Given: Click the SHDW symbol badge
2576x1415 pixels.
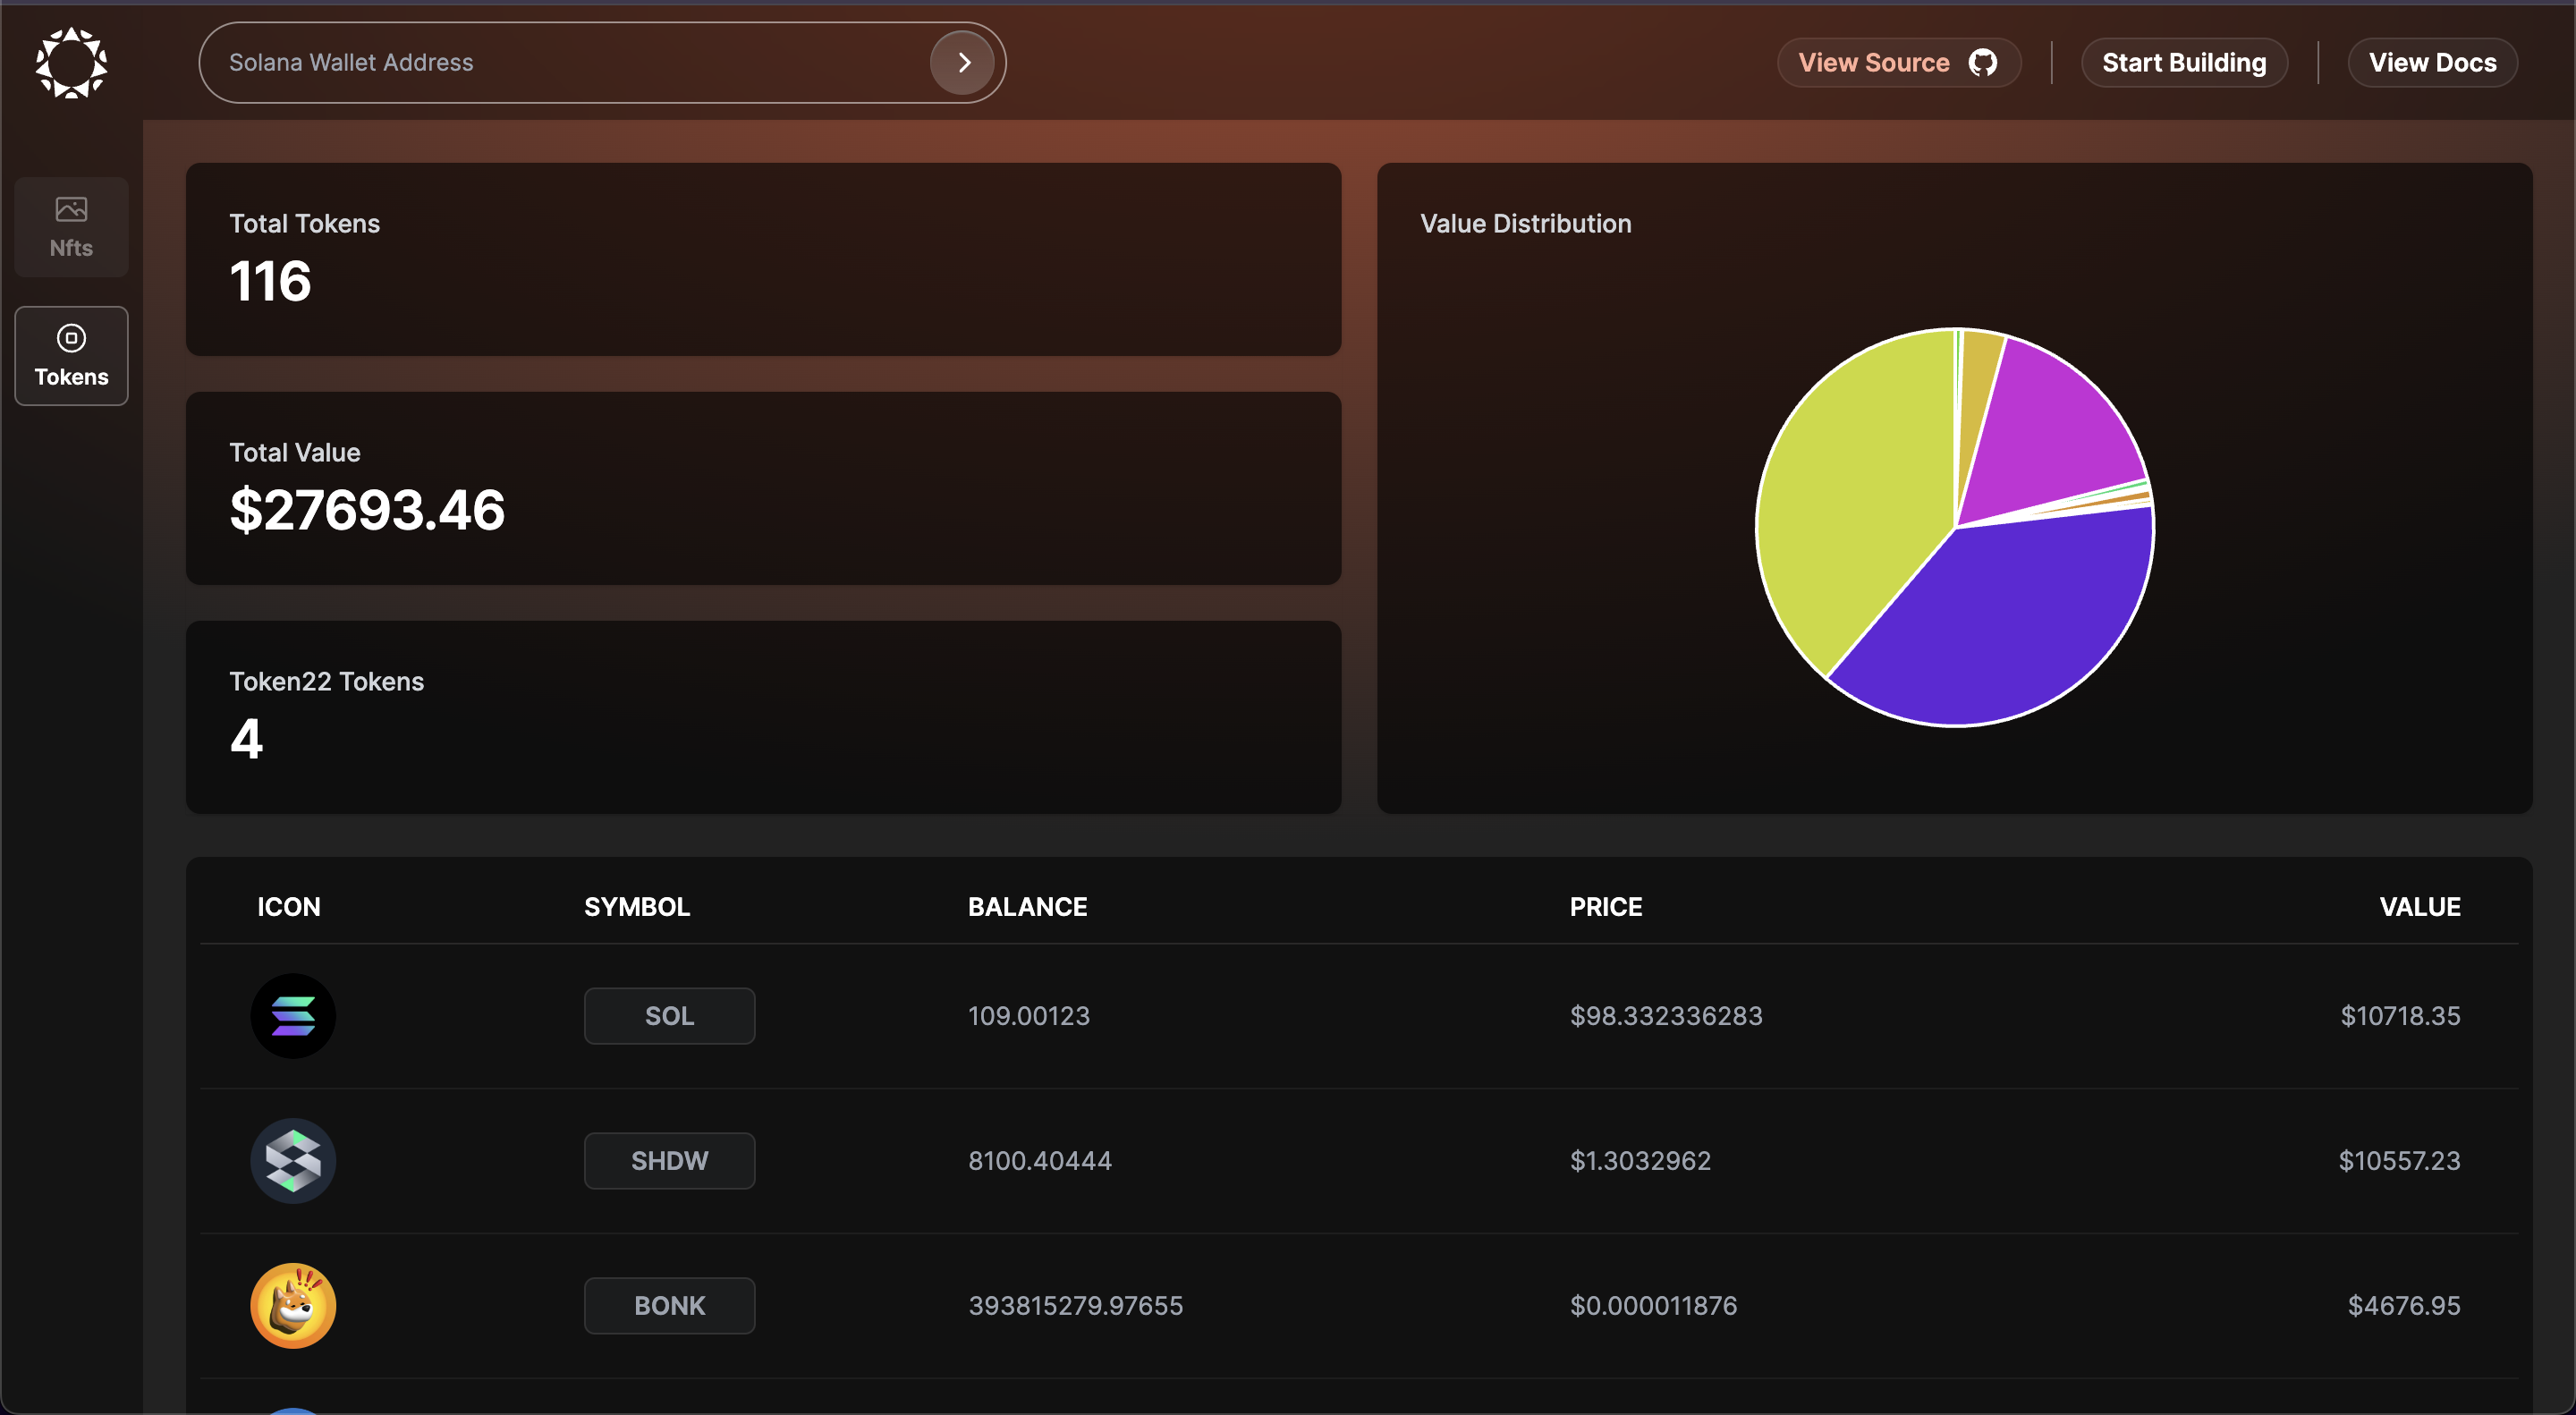Looking at the screenshot, I should point(669,1161).
